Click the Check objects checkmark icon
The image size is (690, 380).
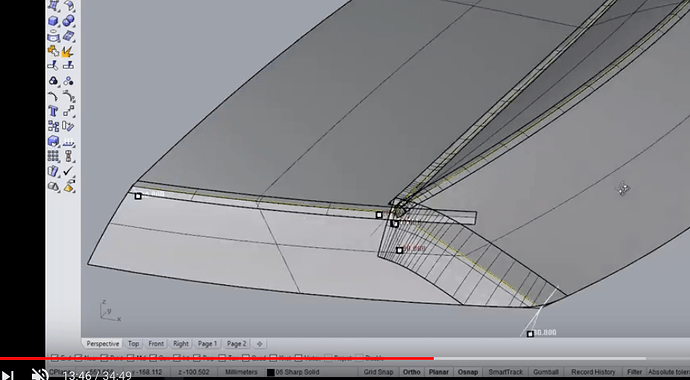(x=68, y=171)
